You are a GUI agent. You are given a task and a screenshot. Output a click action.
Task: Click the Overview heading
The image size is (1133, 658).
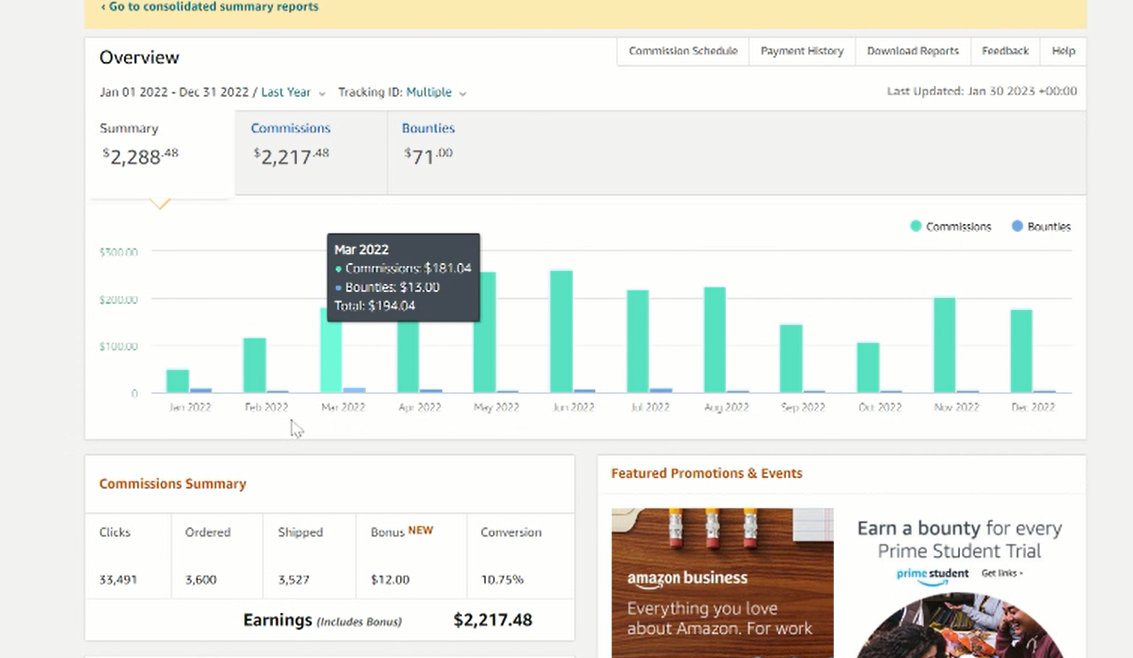pos(139,57)
